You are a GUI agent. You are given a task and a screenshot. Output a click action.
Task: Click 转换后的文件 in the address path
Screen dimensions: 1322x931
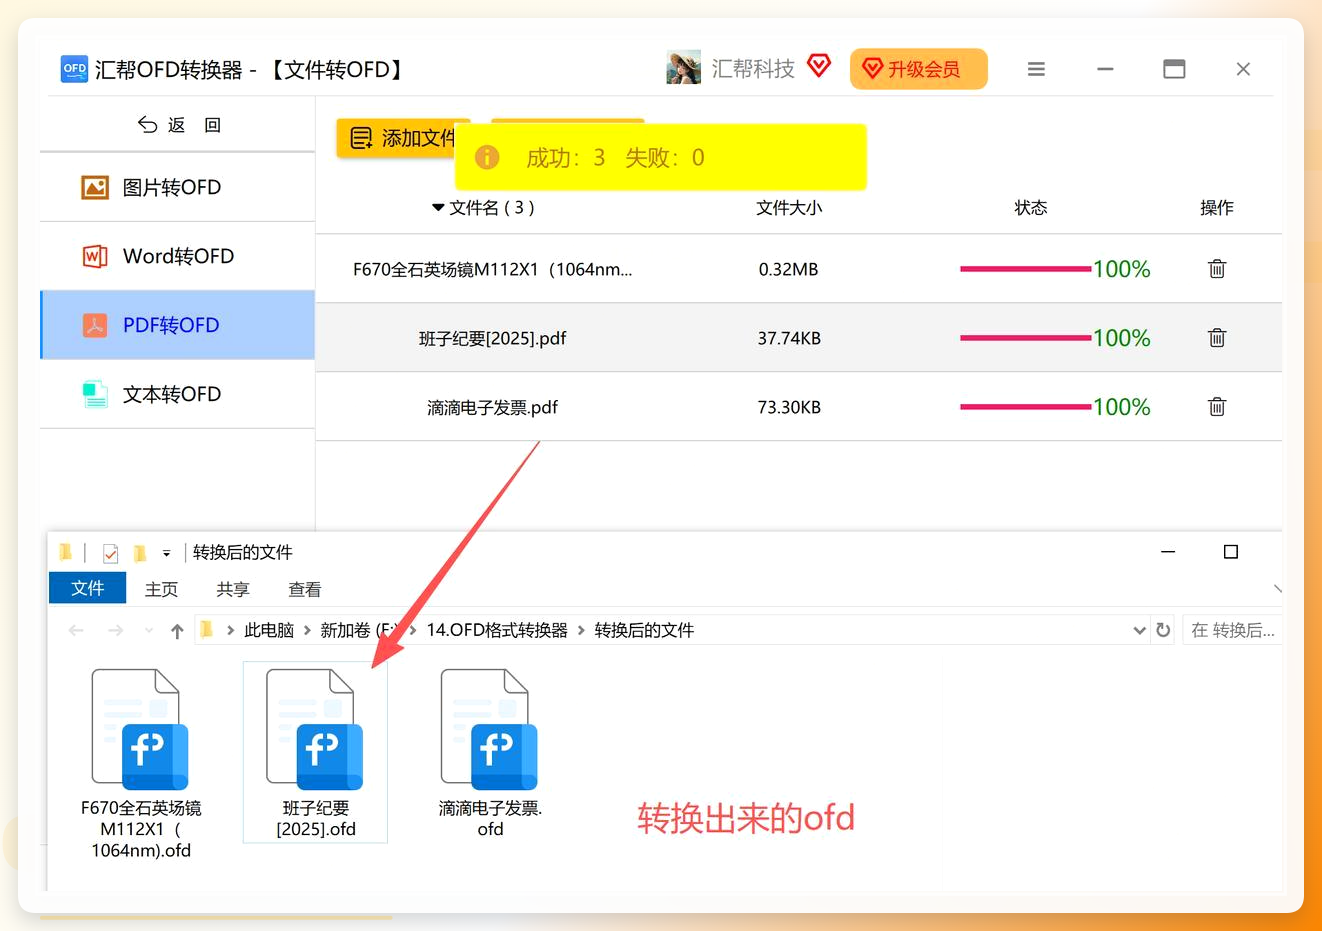pyautogui.click(x=644, y=630)
